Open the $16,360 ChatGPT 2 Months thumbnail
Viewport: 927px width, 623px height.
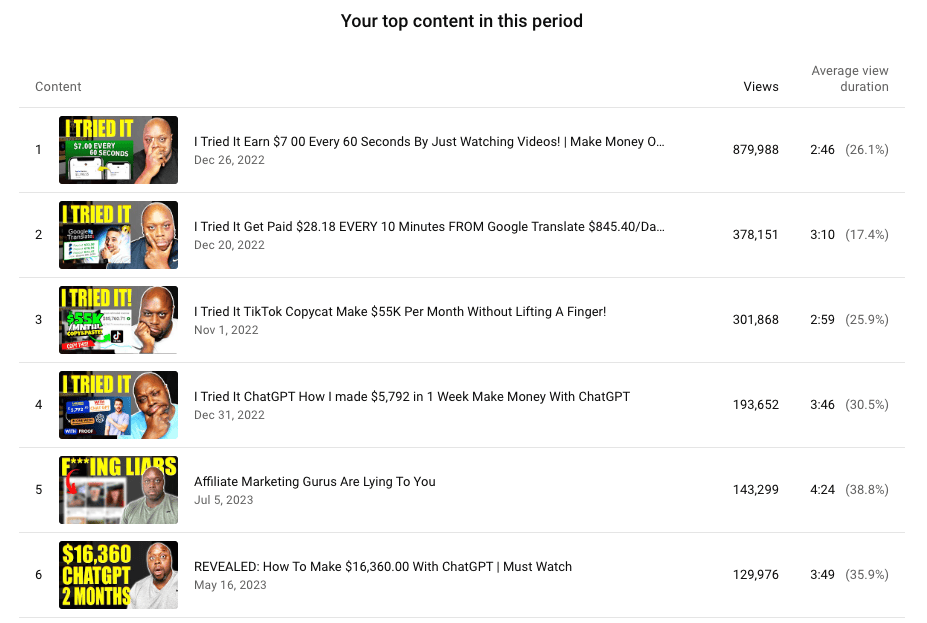point(118,575)
